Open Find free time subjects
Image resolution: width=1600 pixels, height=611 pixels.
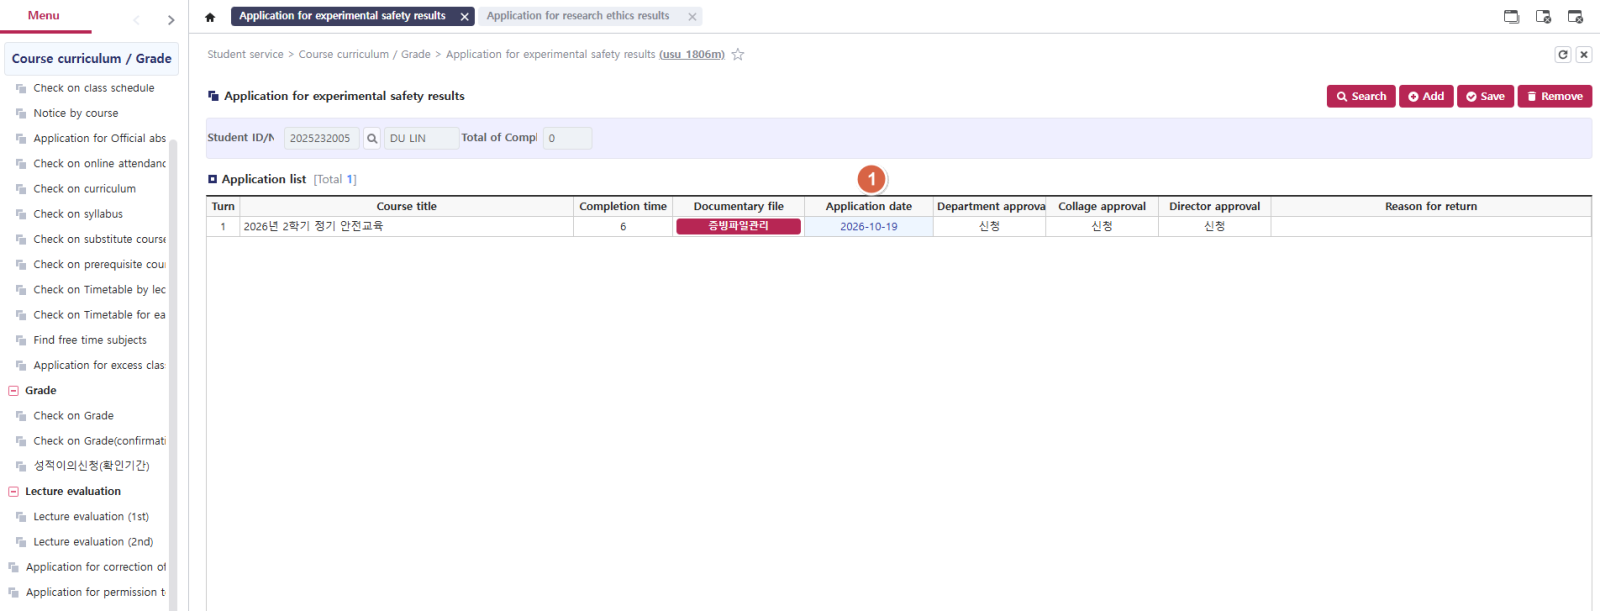(90, 340)
